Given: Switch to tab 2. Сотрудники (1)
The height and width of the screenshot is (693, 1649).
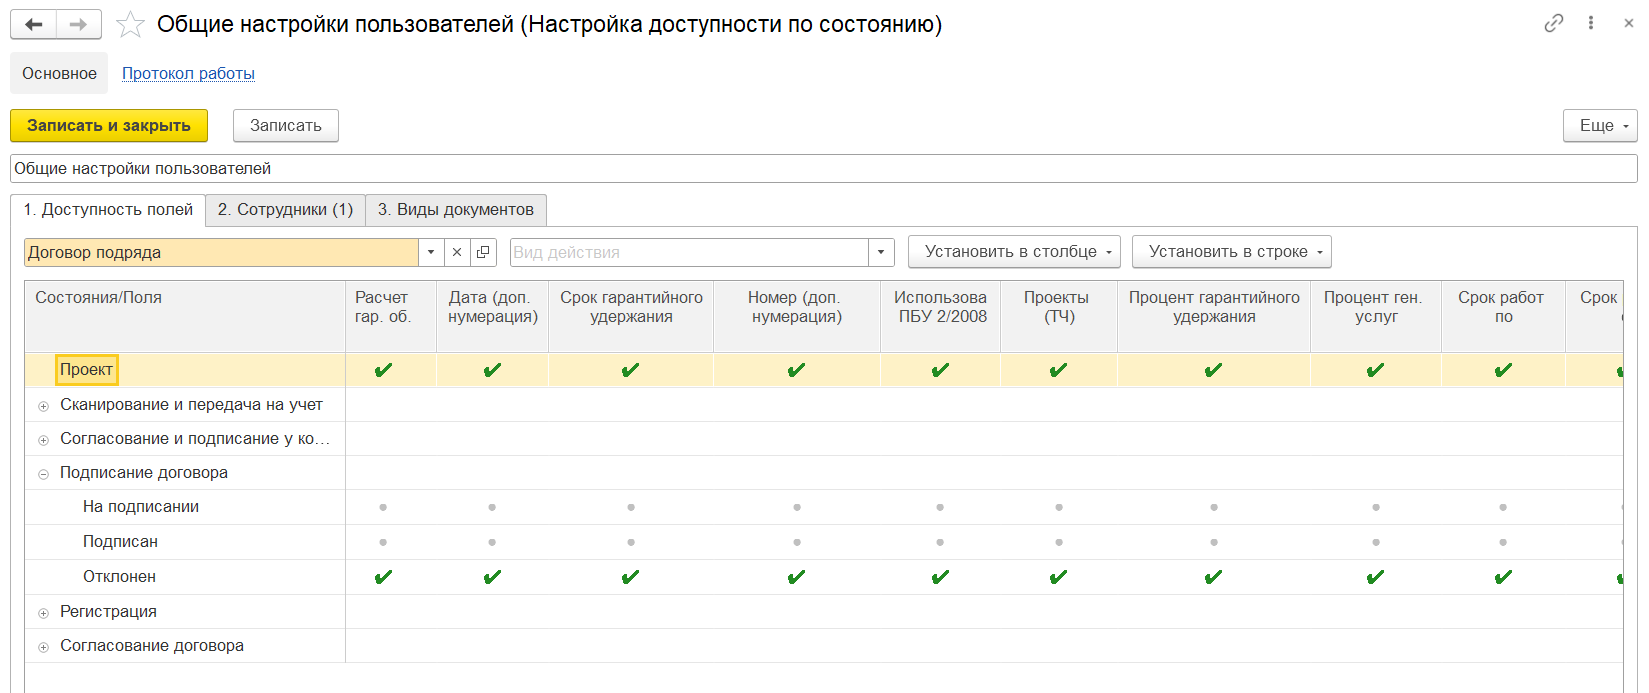Looking at the screenshot, I should click(285, 210).
